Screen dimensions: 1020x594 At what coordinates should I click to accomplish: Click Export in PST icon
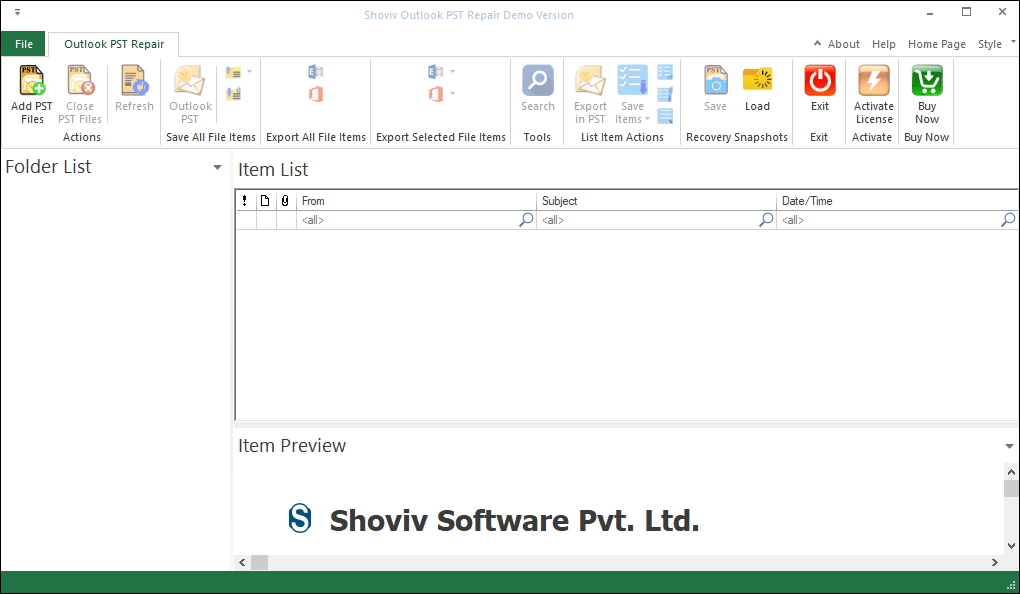(590, 80)
